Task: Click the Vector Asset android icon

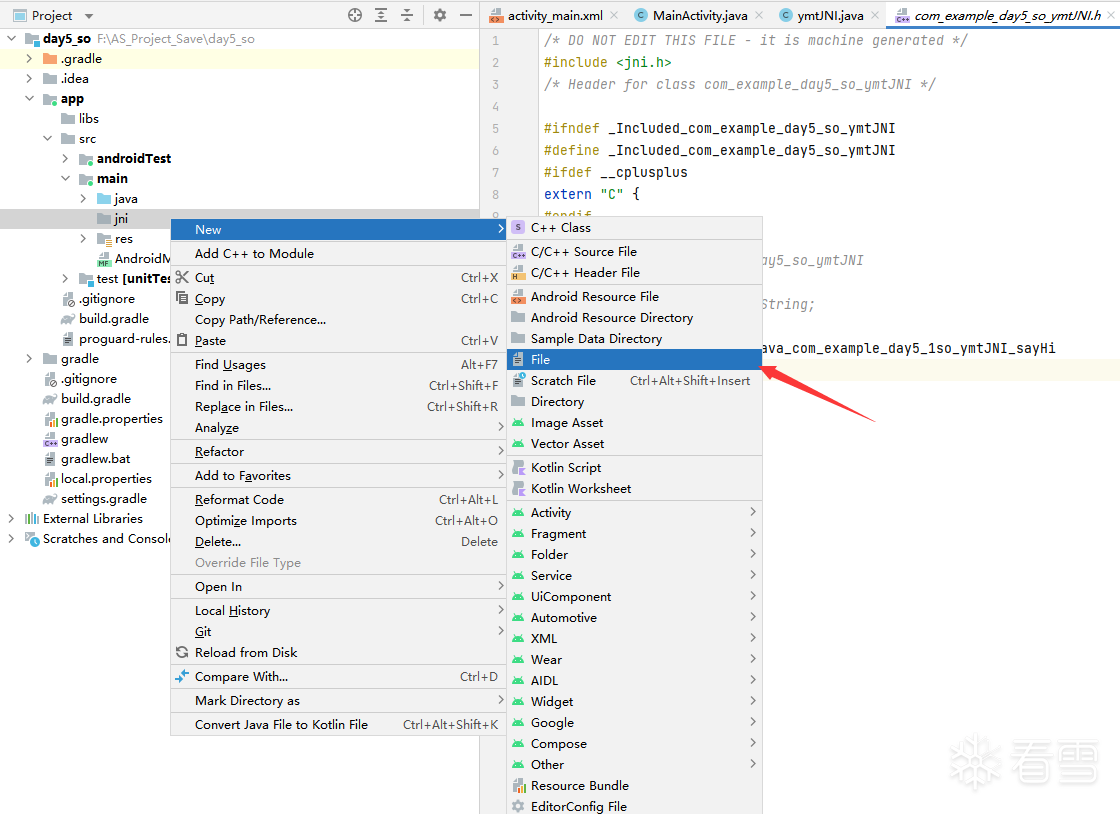Action: coord(519,443)
